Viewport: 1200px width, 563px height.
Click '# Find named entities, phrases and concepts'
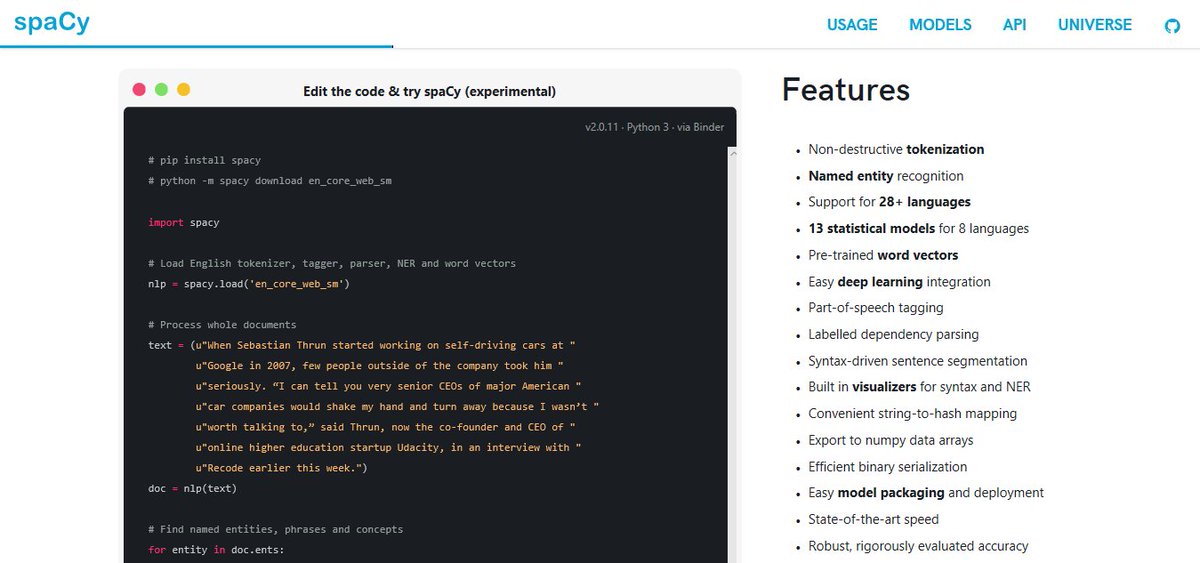pos(276,529)
